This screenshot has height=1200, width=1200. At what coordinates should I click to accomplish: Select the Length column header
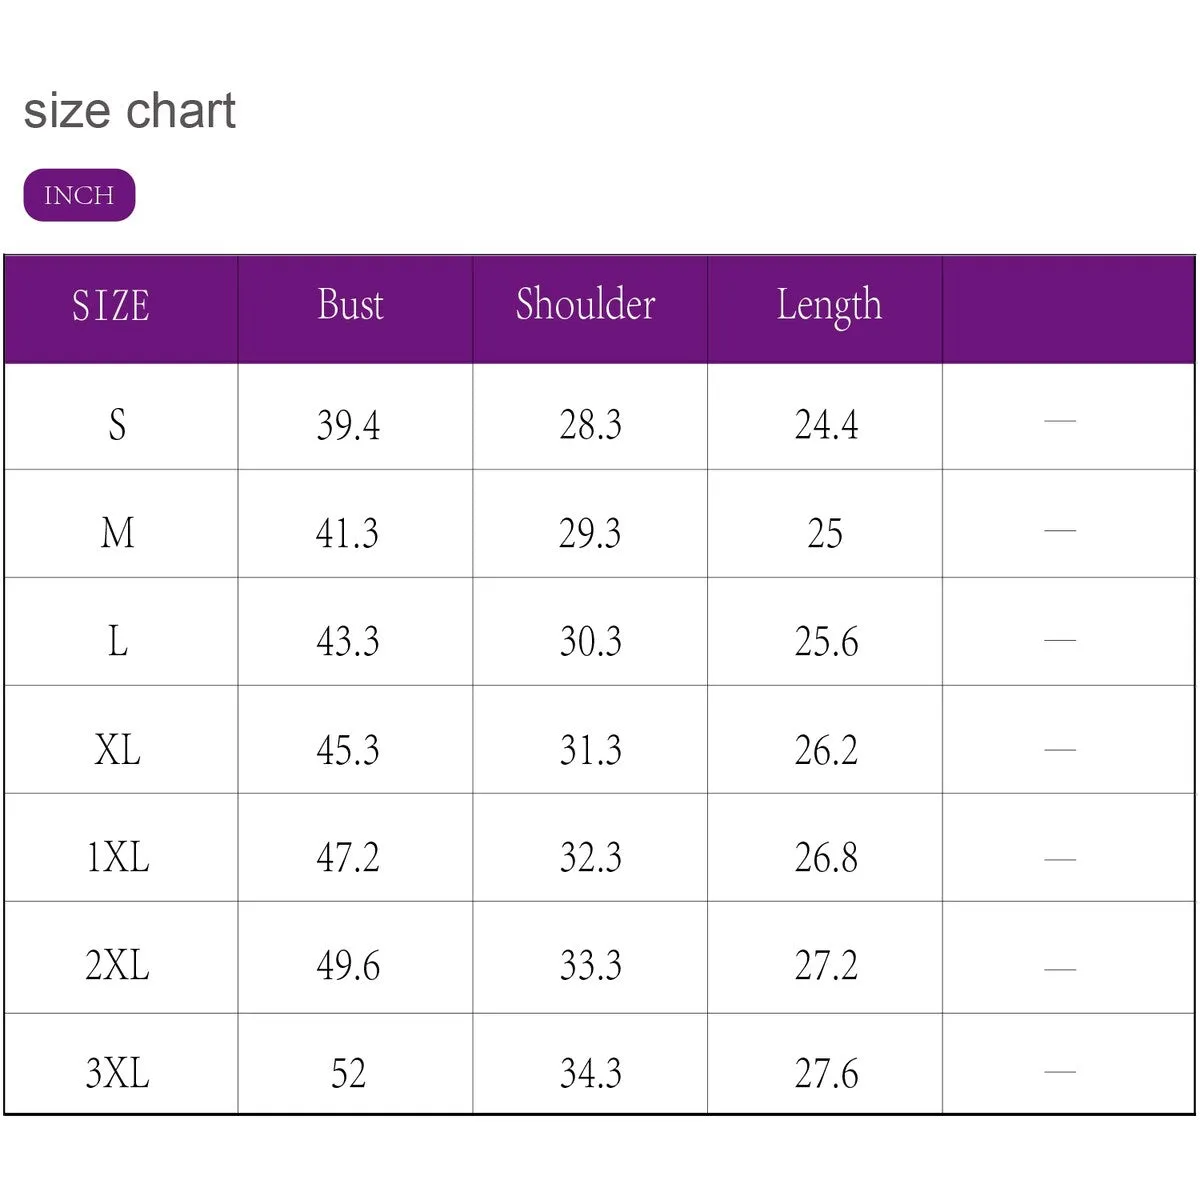point(829,306)
